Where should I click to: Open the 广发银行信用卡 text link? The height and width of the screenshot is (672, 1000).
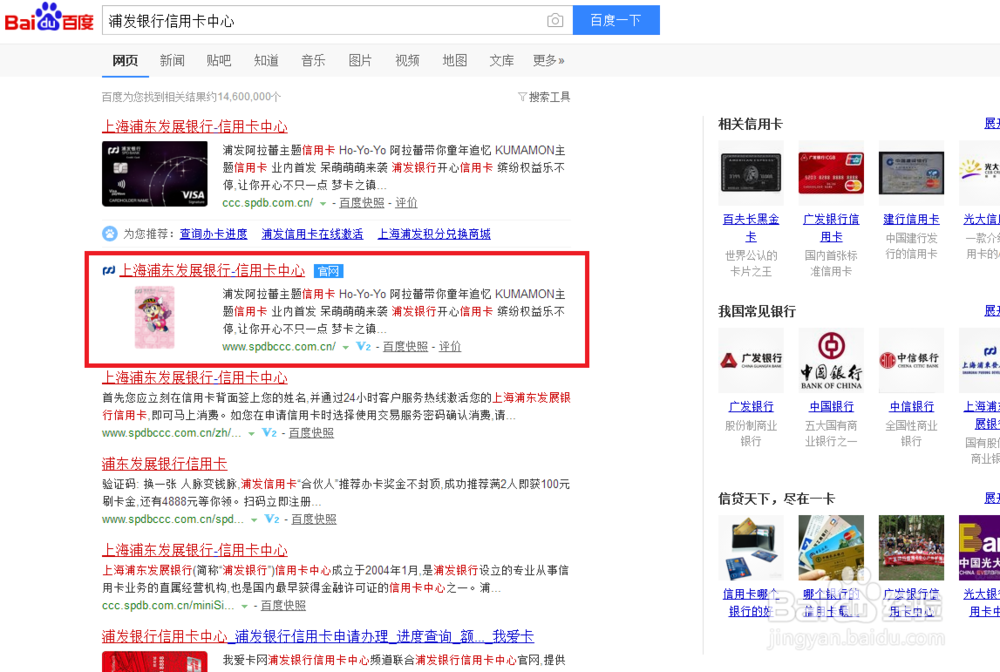tap(831, 228)
